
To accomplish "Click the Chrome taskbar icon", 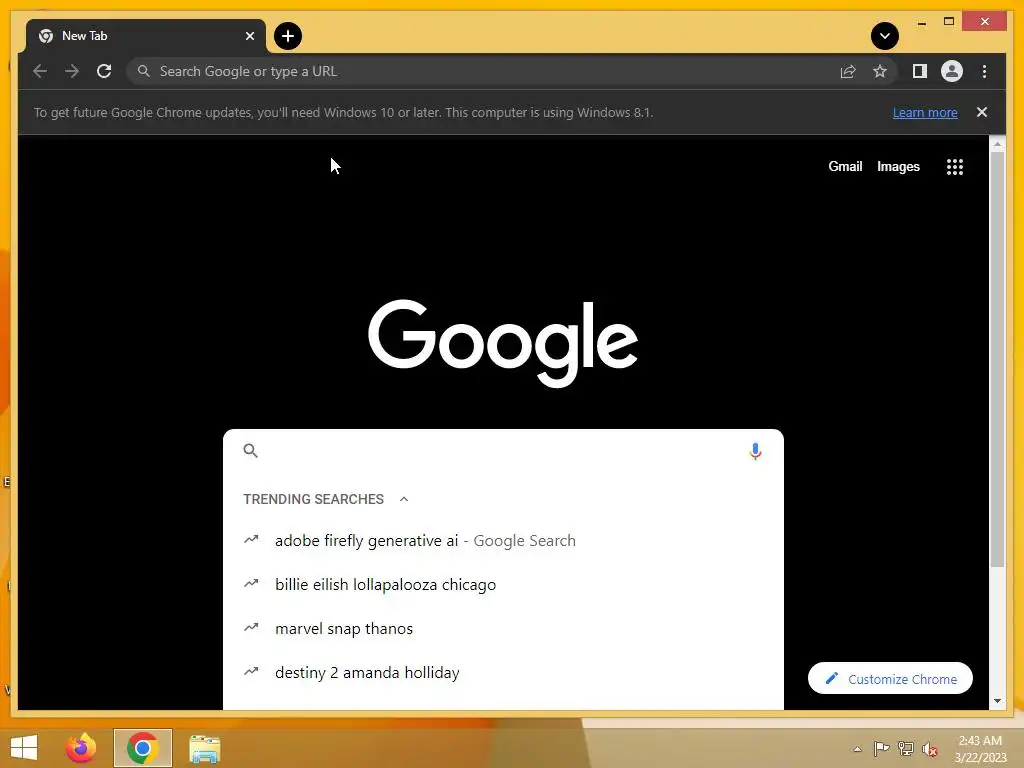I will [x=142, y=748].
